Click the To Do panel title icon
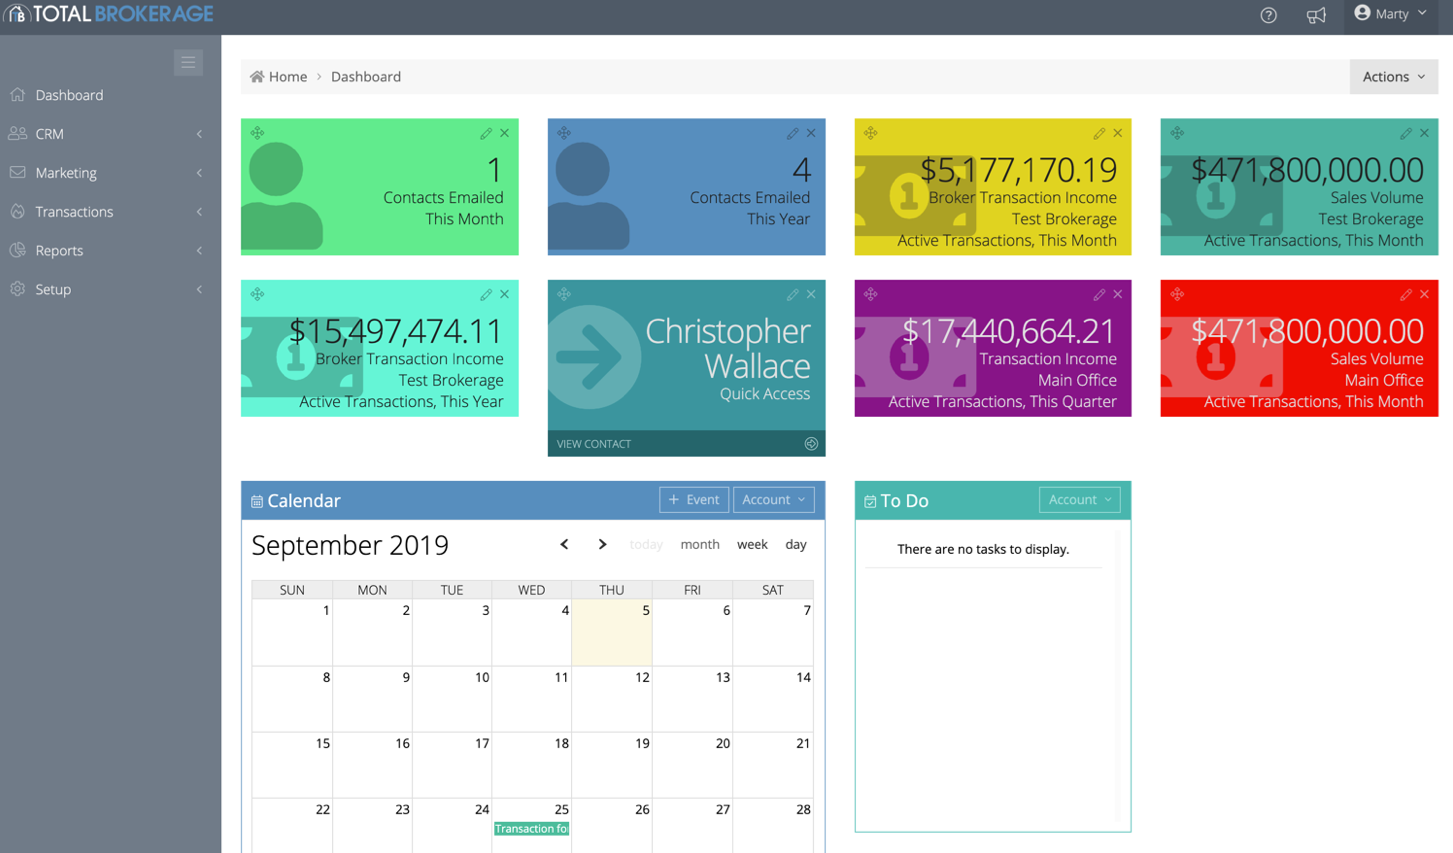Viewport: 1453px width, 853px height. pyautogui.click(x=870, y=502)
